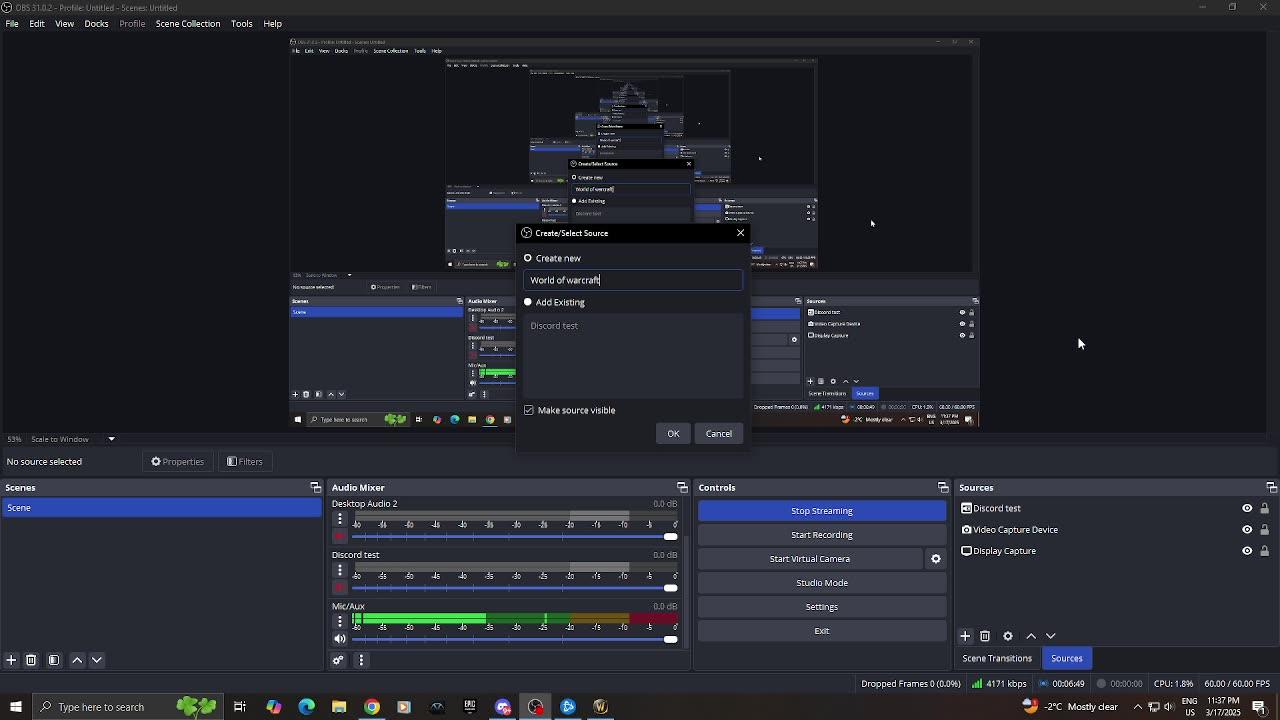Add a new scene with plus icon
The image size is (1280, 720).
tap(11, 660)
